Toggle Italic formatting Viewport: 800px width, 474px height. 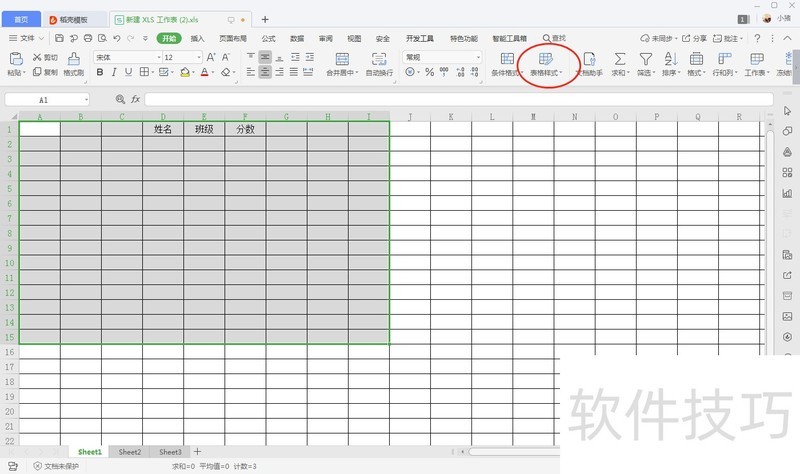[x=114, y=72]
